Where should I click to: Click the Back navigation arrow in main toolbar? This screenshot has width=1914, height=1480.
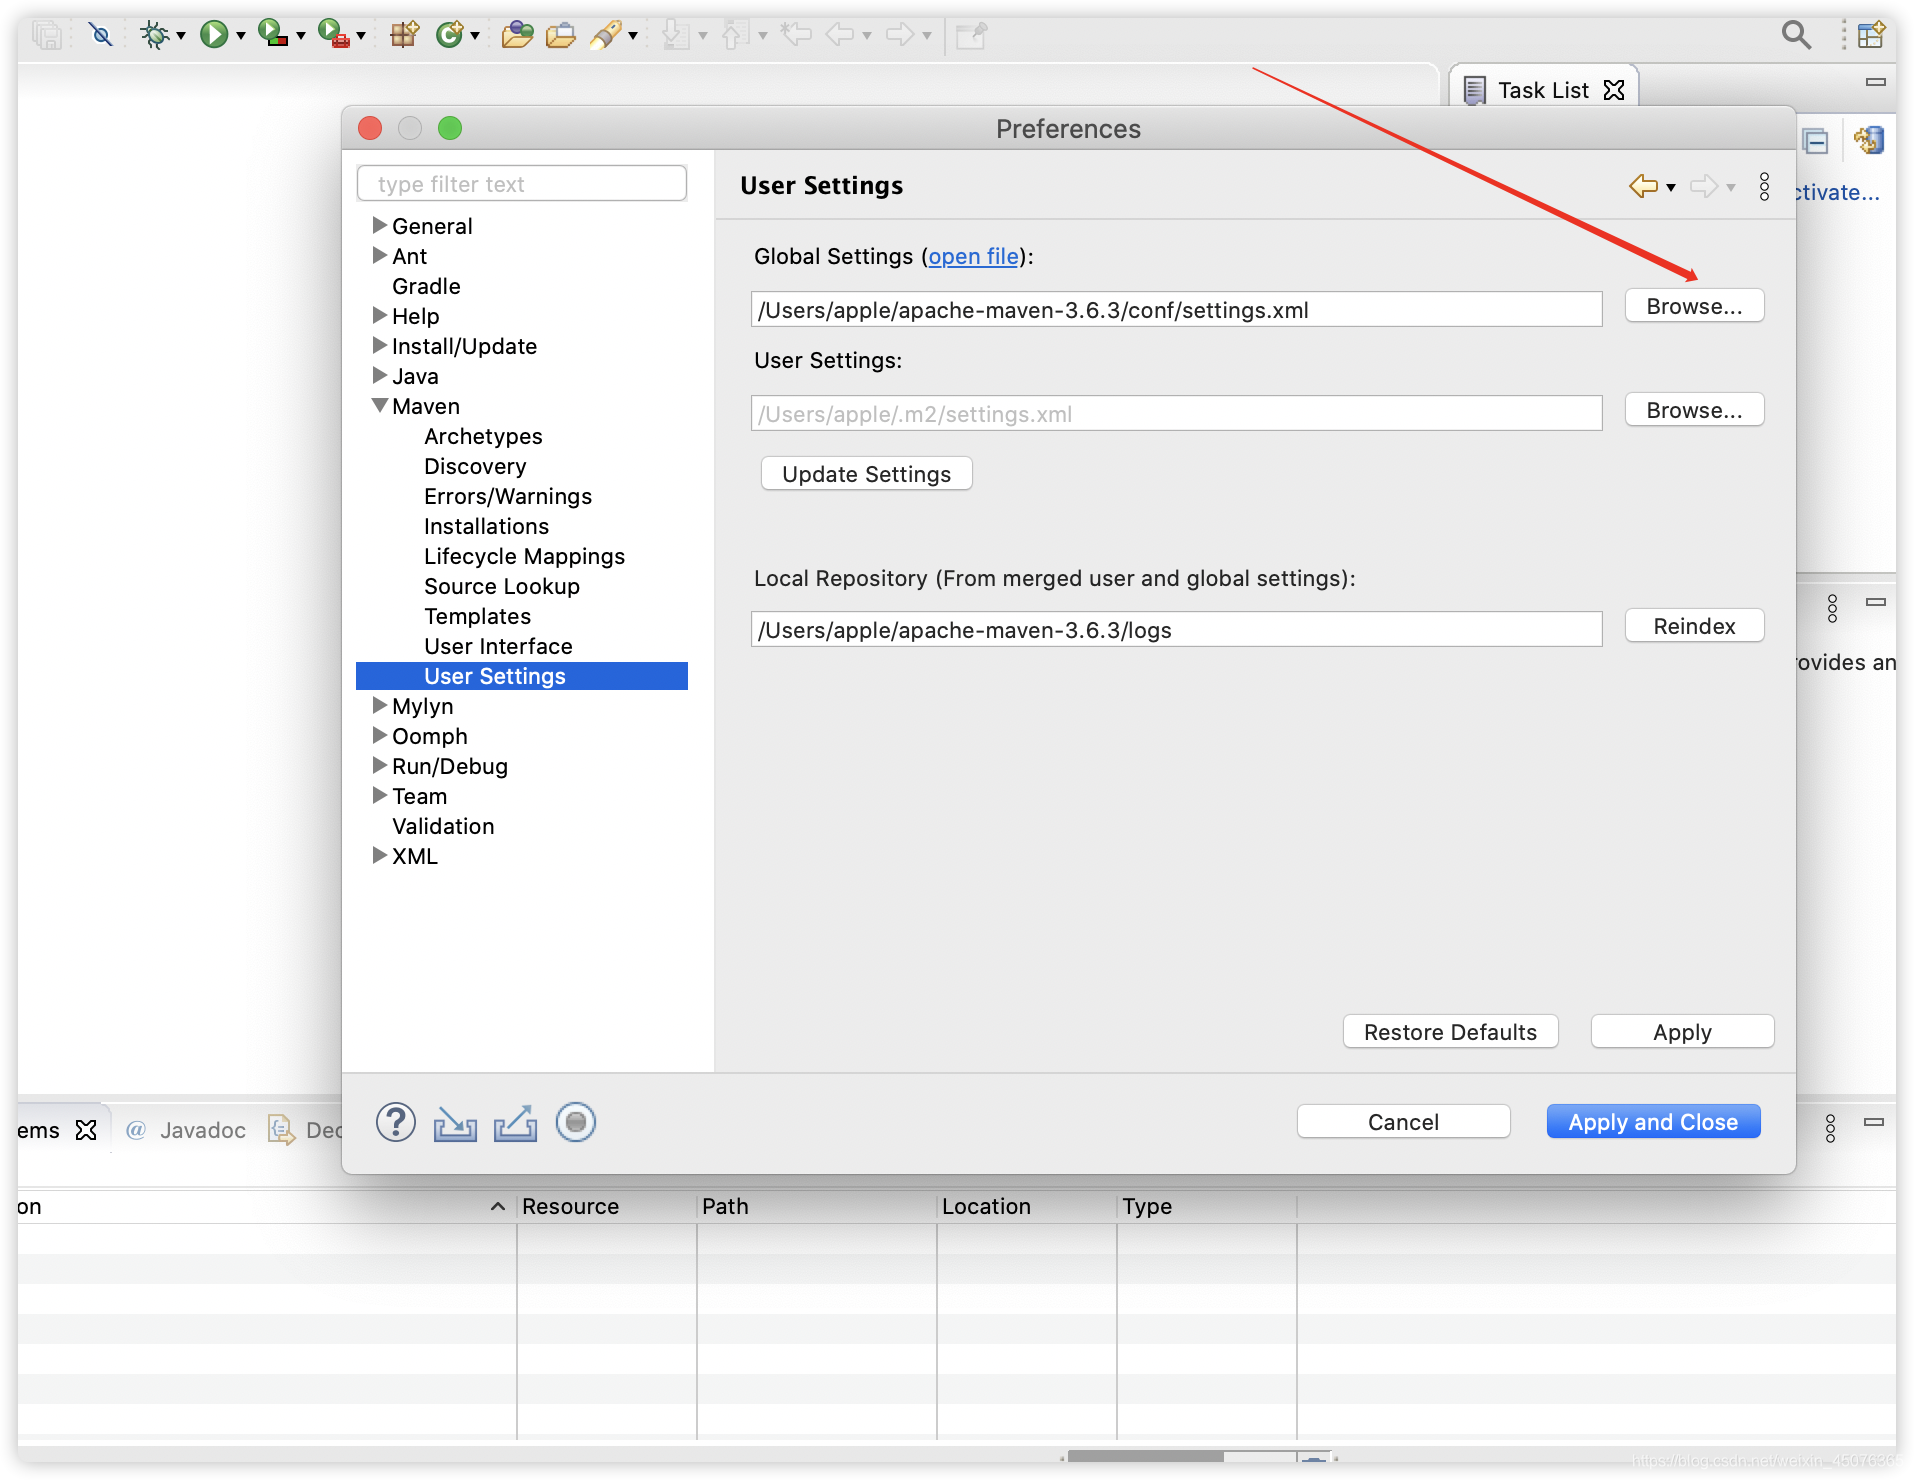[x=840, y=35]
